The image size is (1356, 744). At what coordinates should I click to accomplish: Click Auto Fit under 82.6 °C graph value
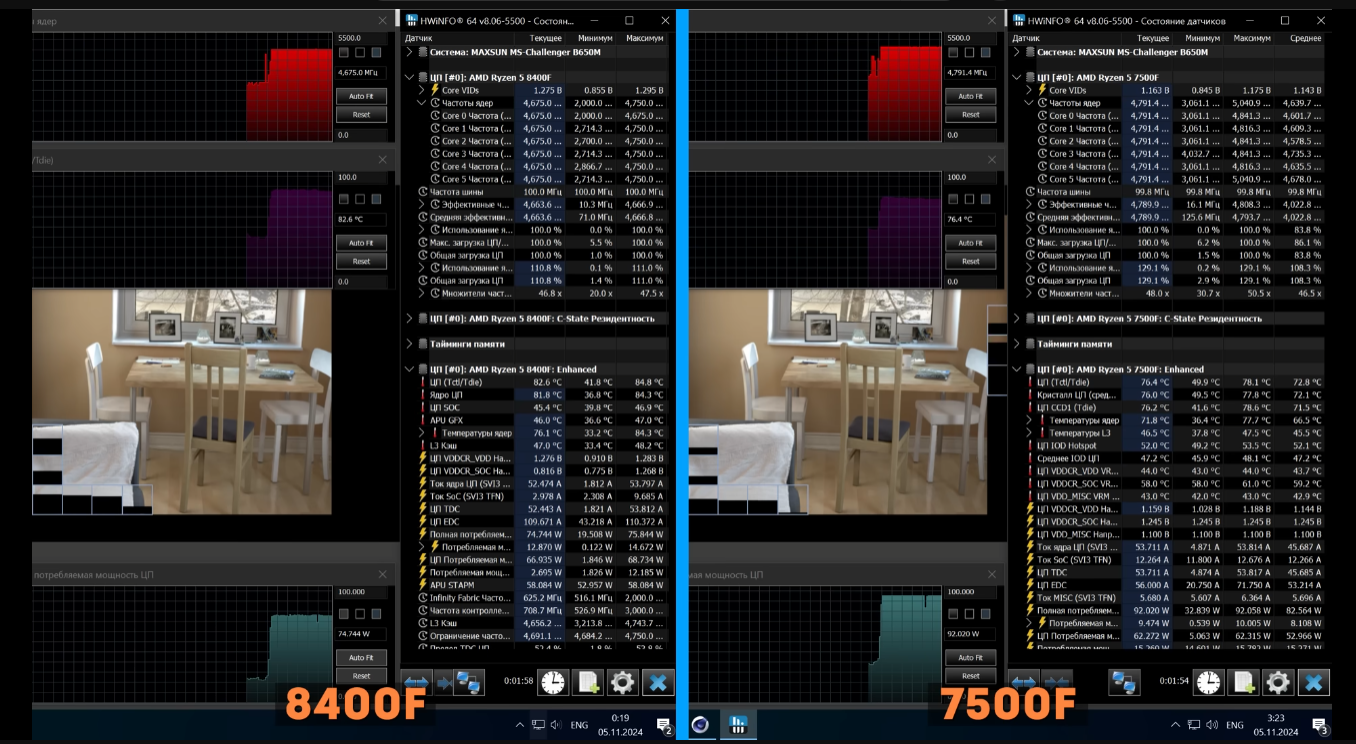[361, 243]
